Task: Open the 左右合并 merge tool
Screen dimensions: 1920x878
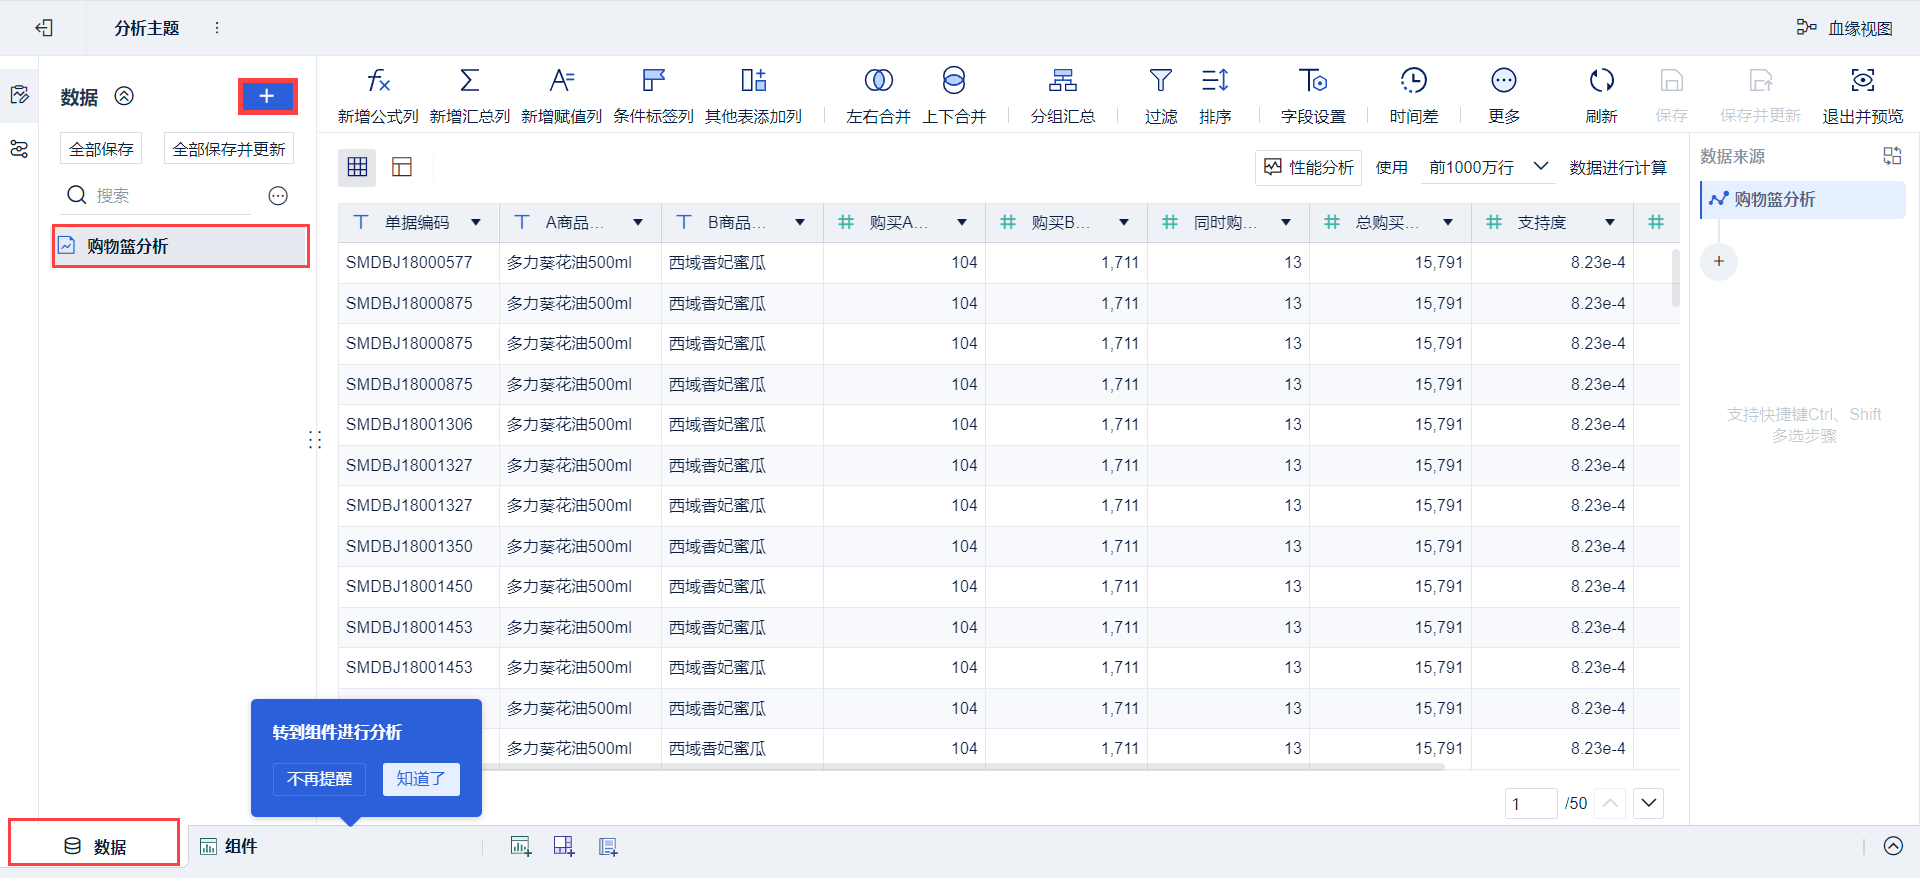Action: pyautogui.click(x=878, y=81)
